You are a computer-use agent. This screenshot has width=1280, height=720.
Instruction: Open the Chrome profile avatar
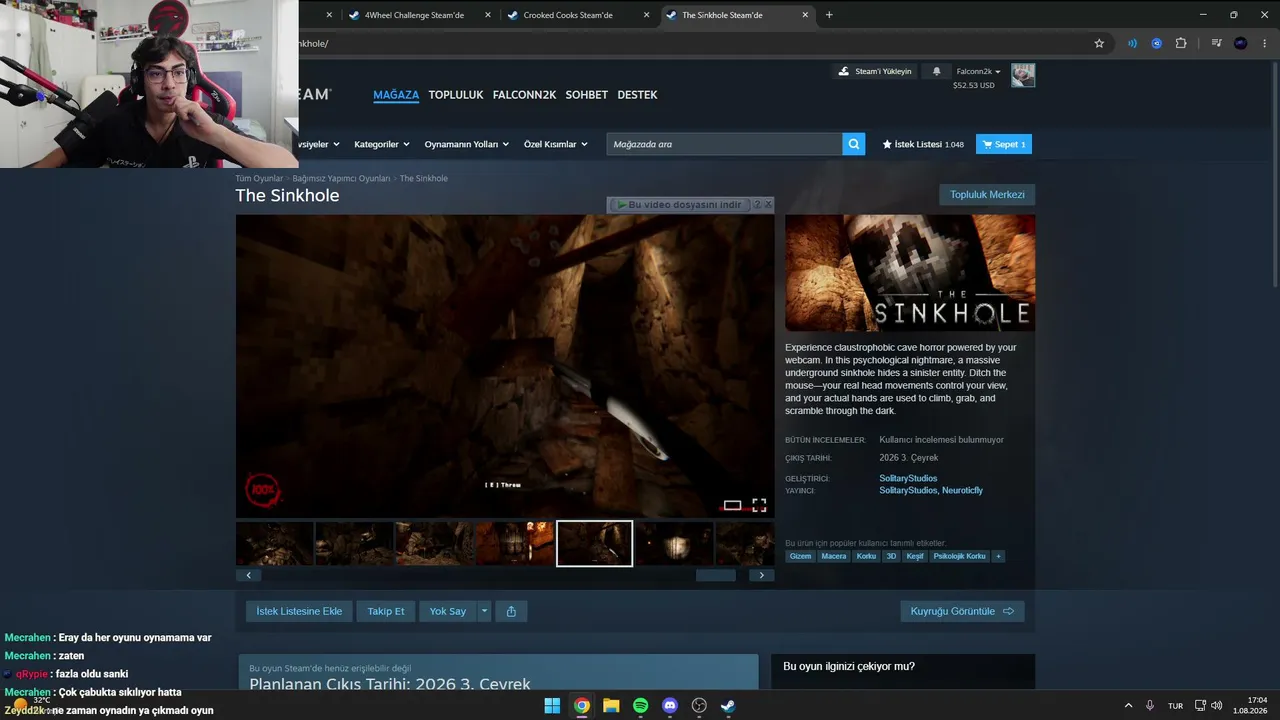pyautogui.click(x=1241, y=43)
